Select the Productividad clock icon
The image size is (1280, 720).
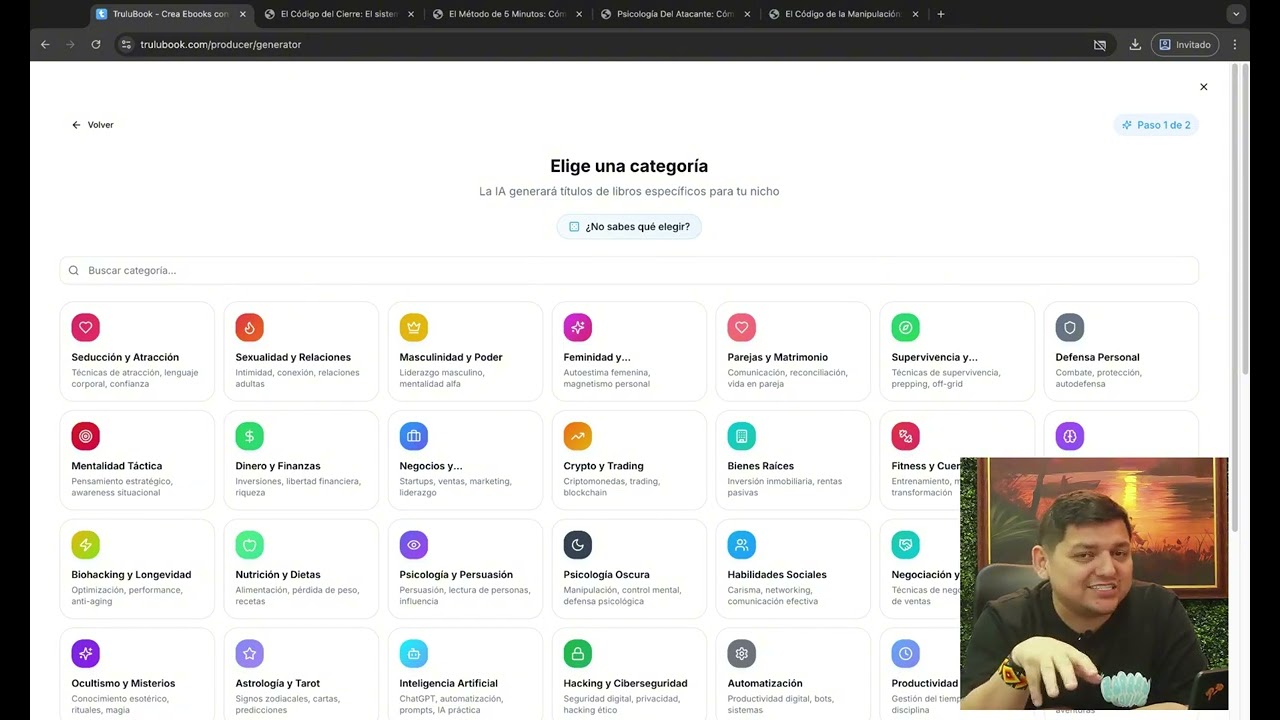tap(905, 654)
